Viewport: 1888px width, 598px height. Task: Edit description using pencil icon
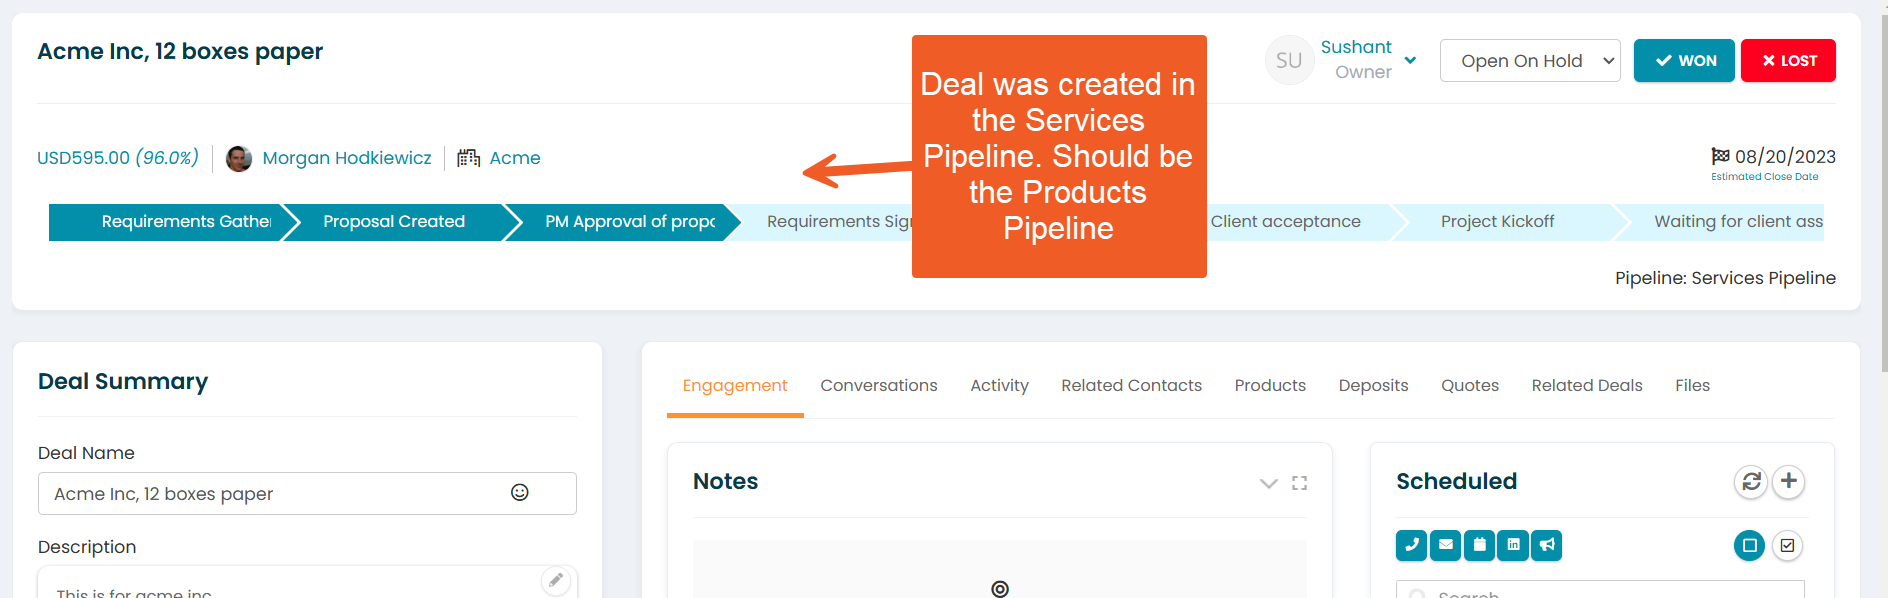coord(556,580)
